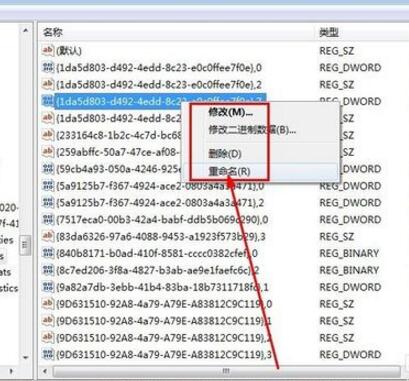409x381 pixels.
Task: Click the REG_BINARY type cell of the {8c7ed206 row
Action: tap(349, 270)
